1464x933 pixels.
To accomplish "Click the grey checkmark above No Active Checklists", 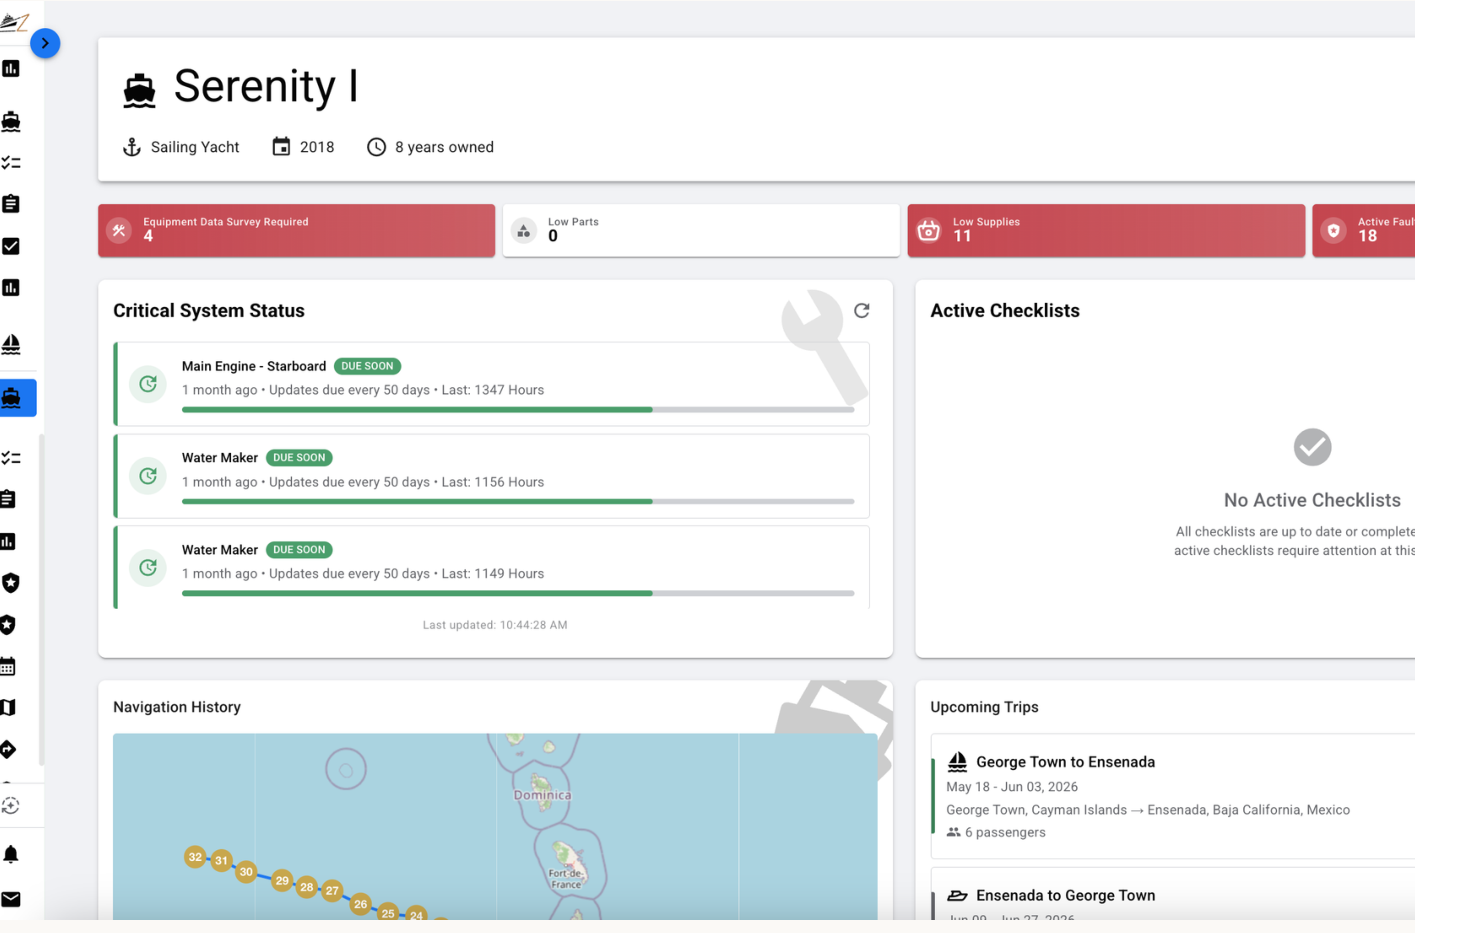I will (1312, 447).
